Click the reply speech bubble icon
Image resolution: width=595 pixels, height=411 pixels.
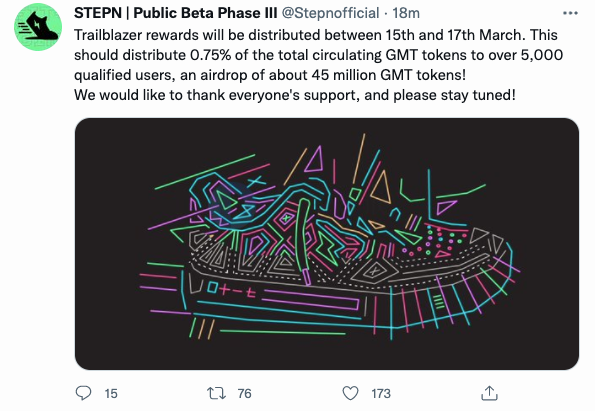[83, 393]
